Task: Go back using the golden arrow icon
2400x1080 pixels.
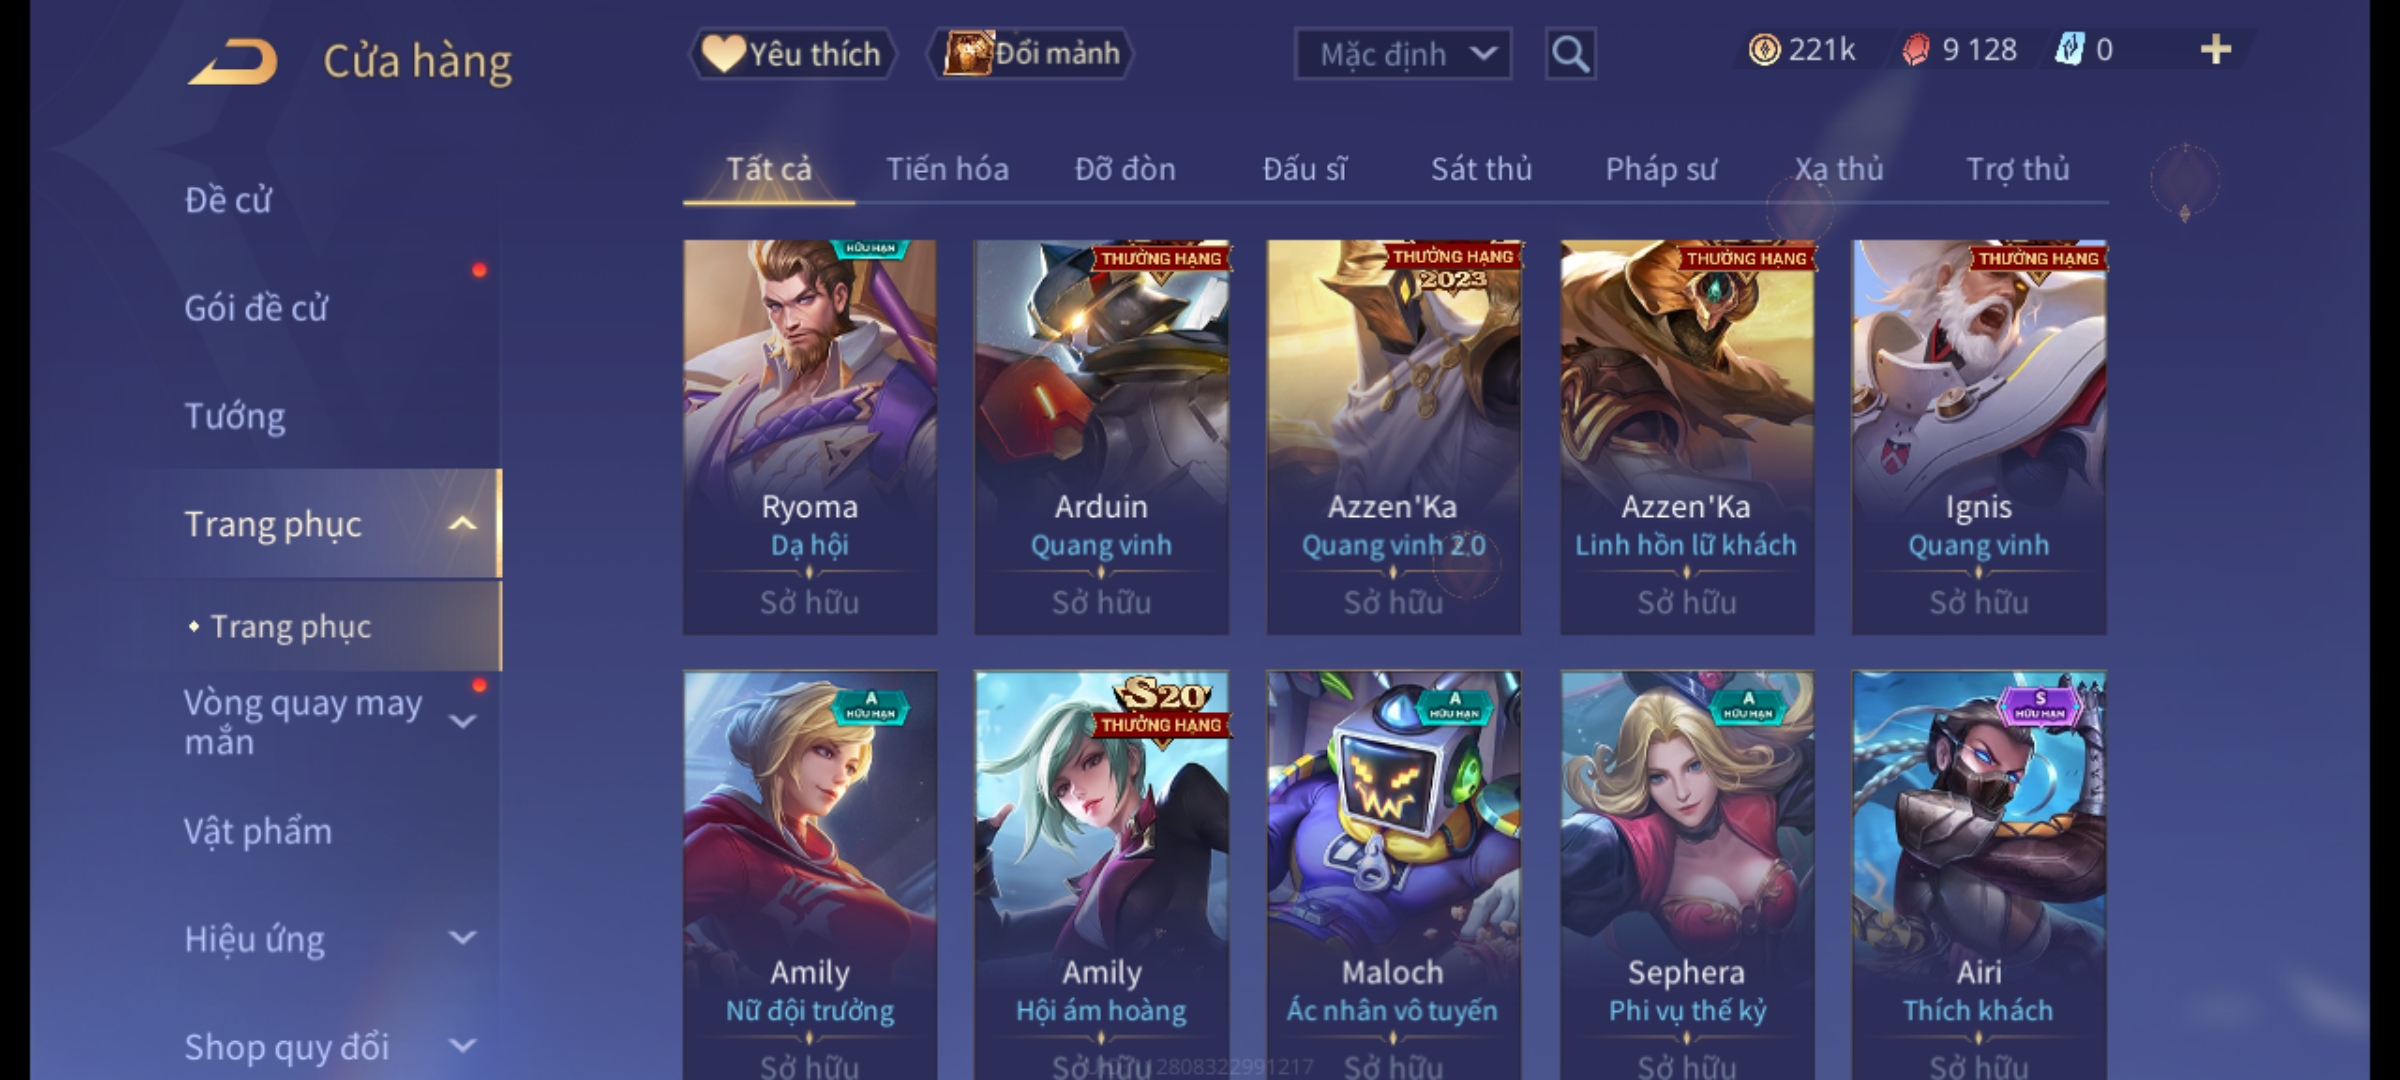Action: tap(233, 62)
